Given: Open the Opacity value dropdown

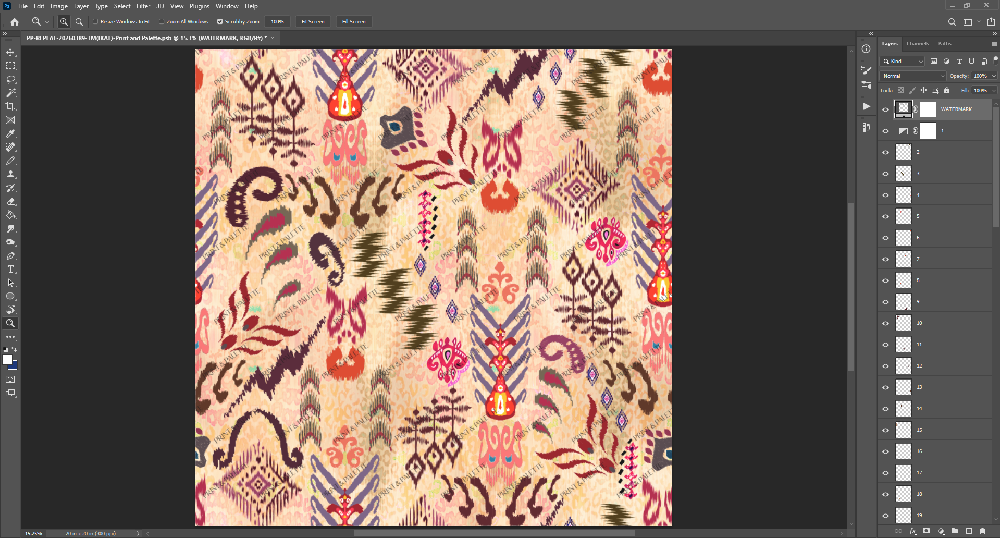Looking at the screenshot, I should (994, 76).
